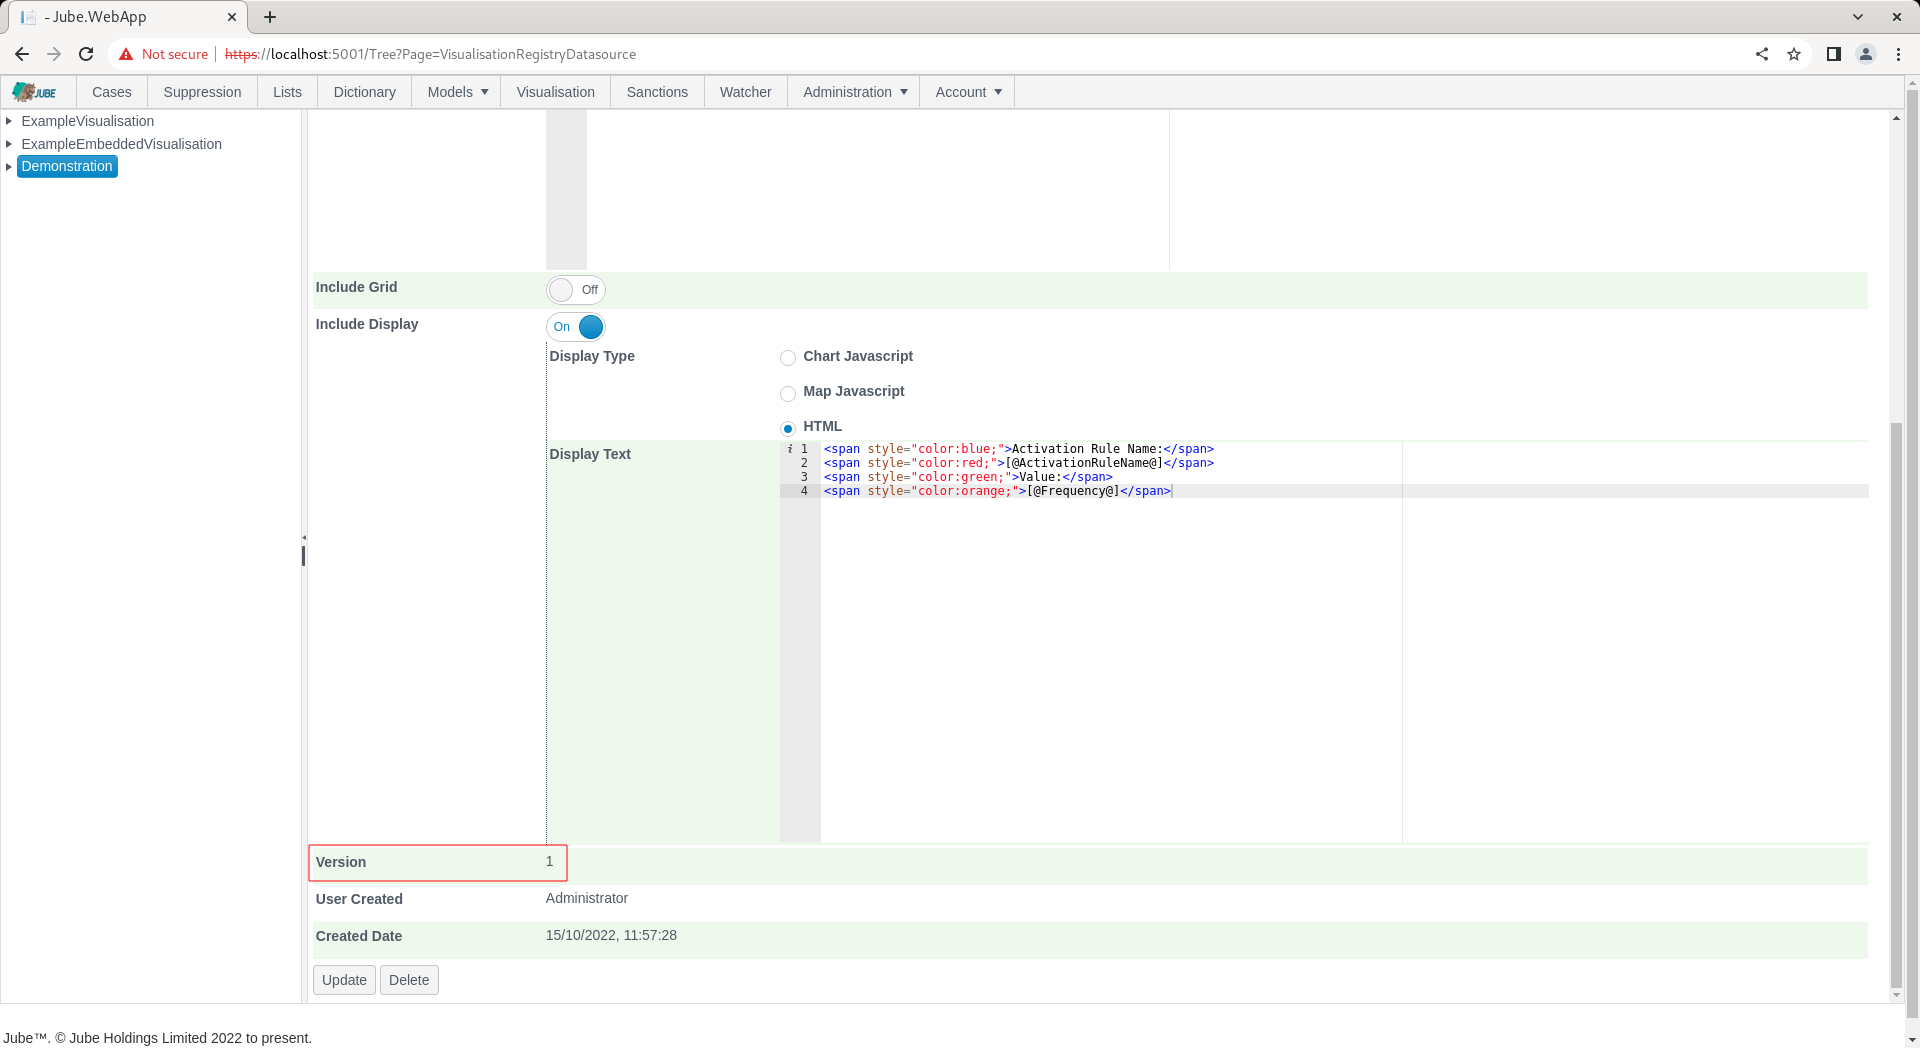1920x1048 pixels.
Task: Click the Version value 1
Action: point(549,861)
